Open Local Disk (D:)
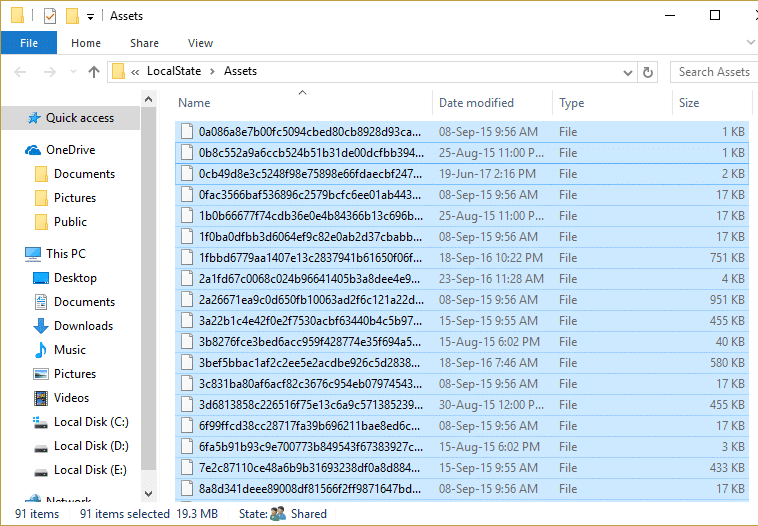This screenshot has height=526, width=758. pyautogui.click(x=81, y=446)
